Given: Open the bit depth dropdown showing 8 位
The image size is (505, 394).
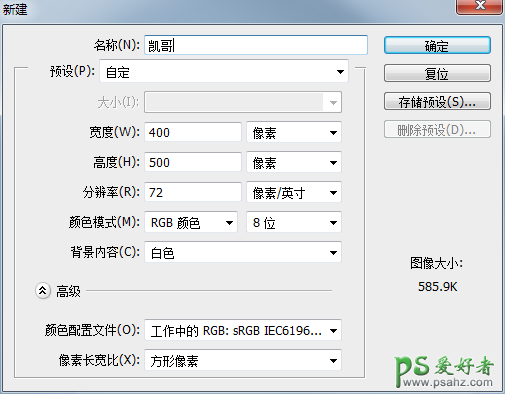Looking at the screenshot, I should click(294, 222).
